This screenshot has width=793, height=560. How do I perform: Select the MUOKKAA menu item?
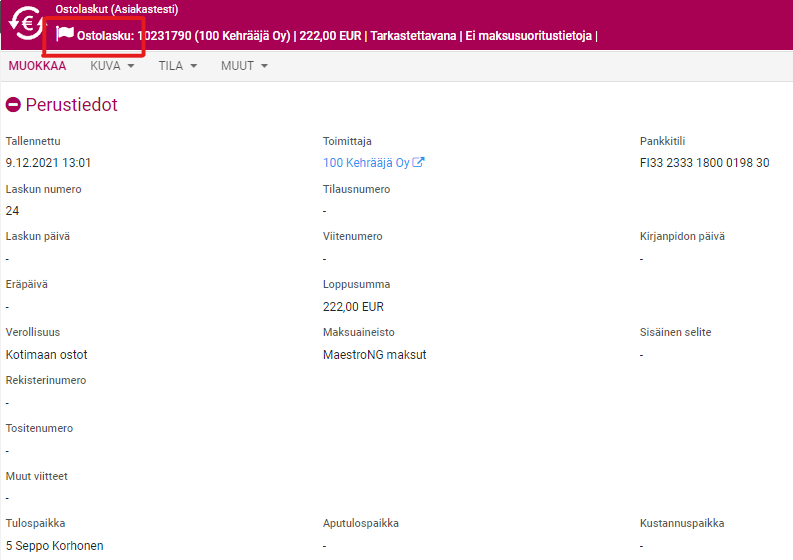pyautogui.click(x=37, y=66)
